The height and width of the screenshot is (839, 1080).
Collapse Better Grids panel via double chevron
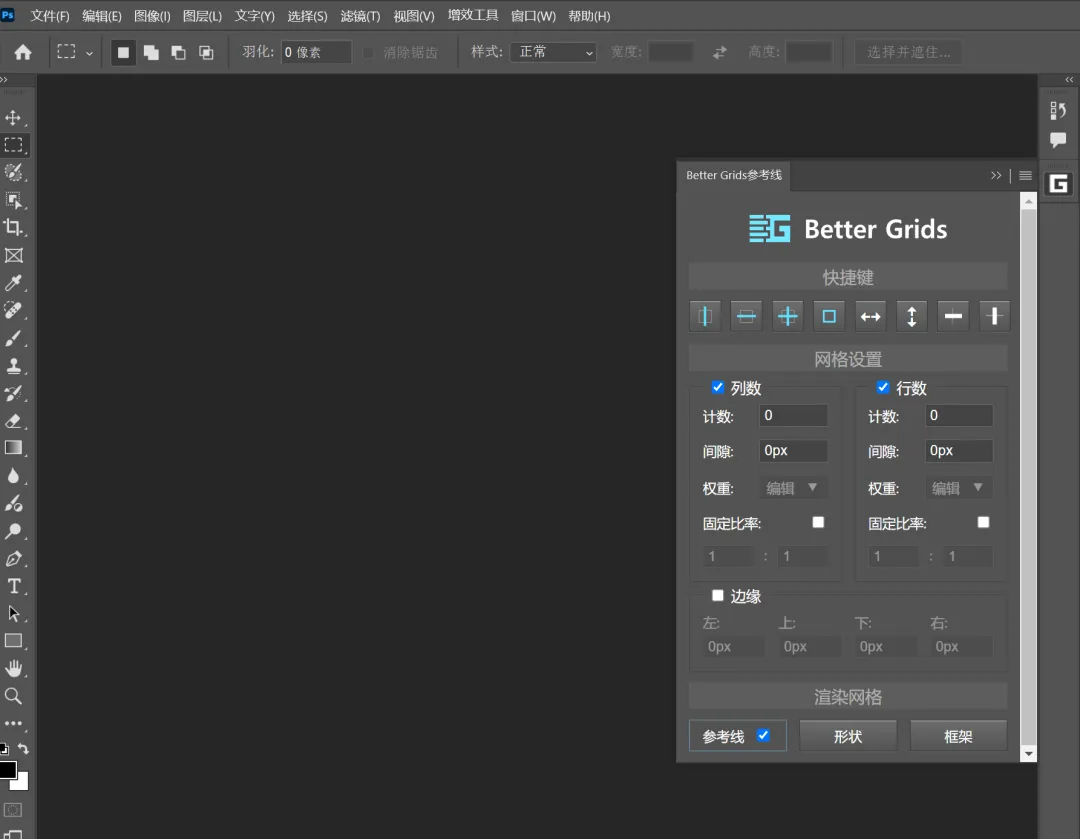point(996,176)
